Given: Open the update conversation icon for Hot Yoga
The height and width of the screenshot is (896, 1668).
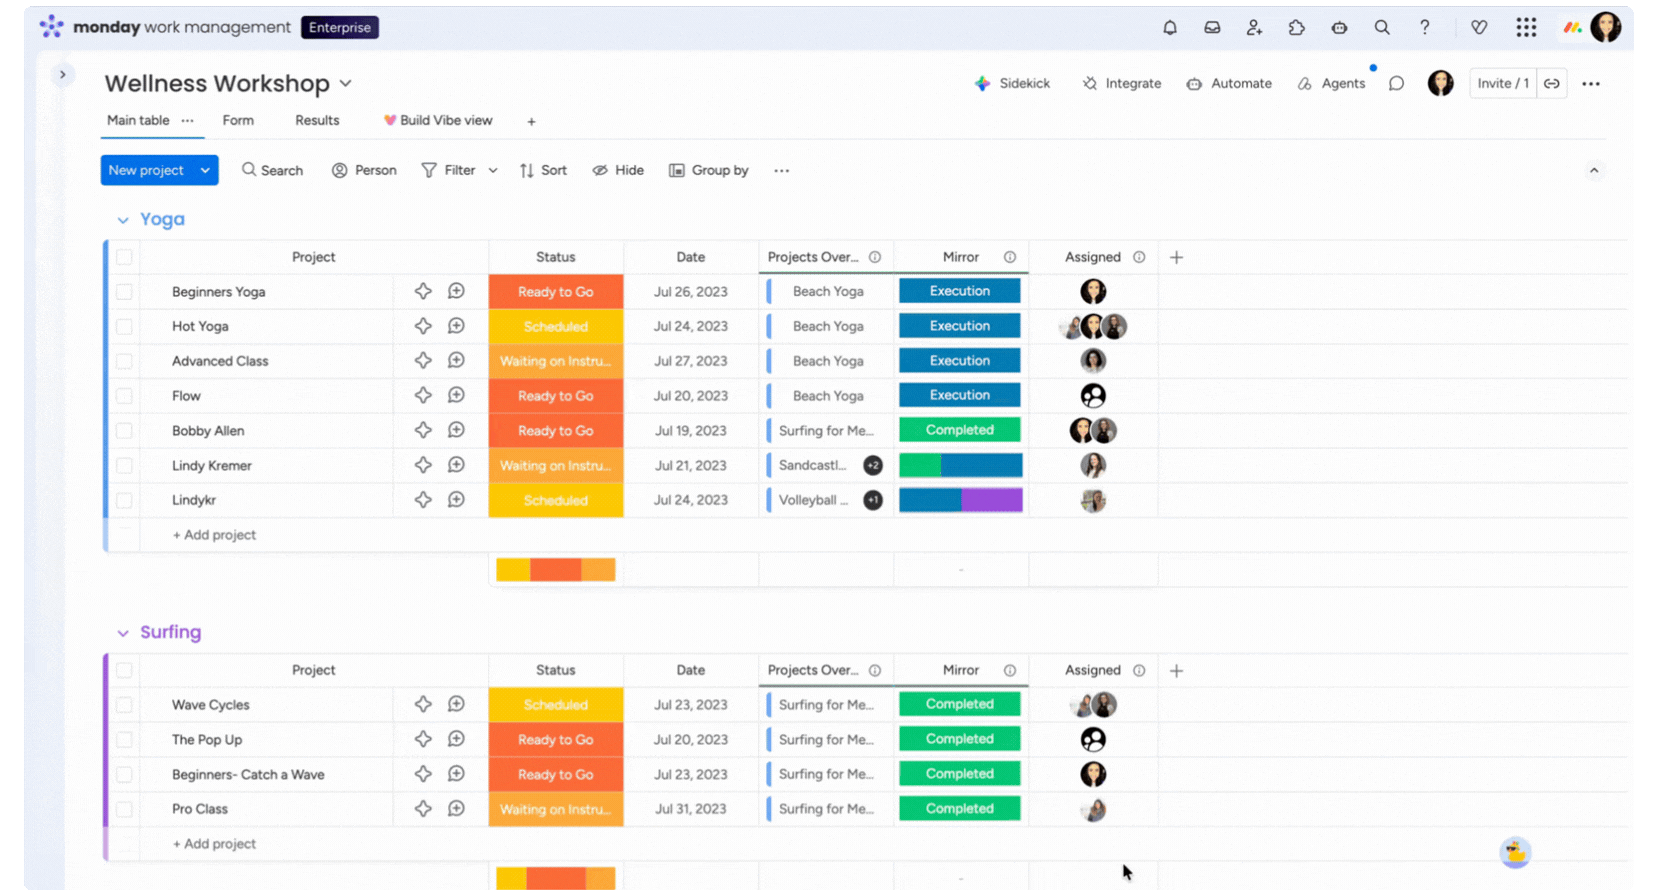Looking at the screenshot, I should 456,326.
